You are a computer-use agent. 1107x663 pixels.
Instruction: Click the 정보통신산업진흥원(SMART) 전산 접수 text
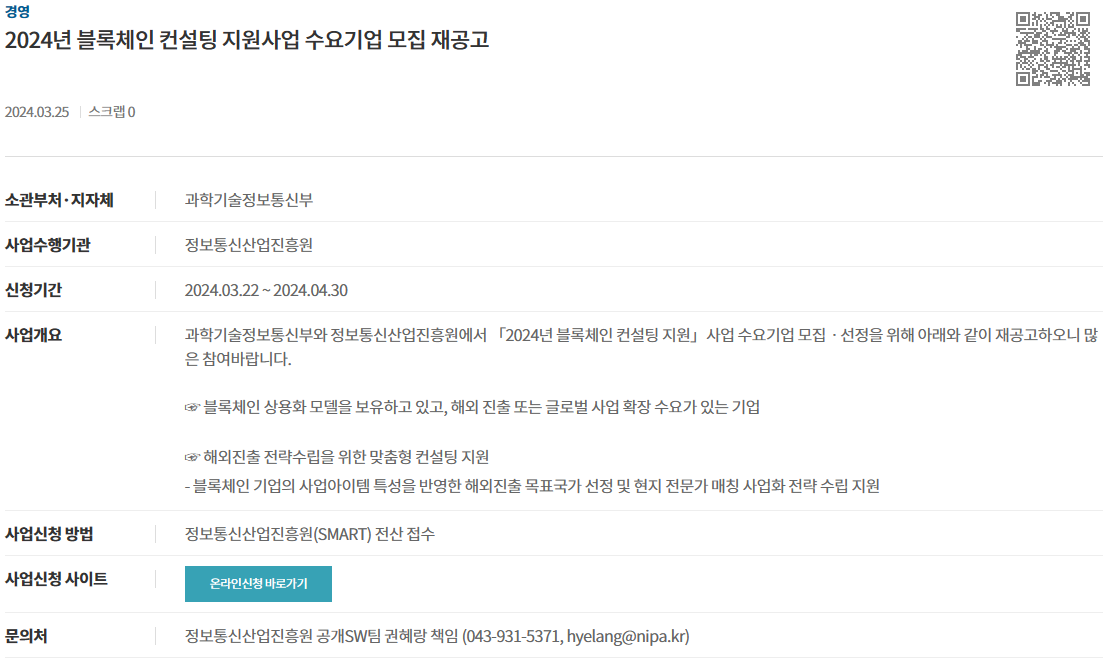310,534
